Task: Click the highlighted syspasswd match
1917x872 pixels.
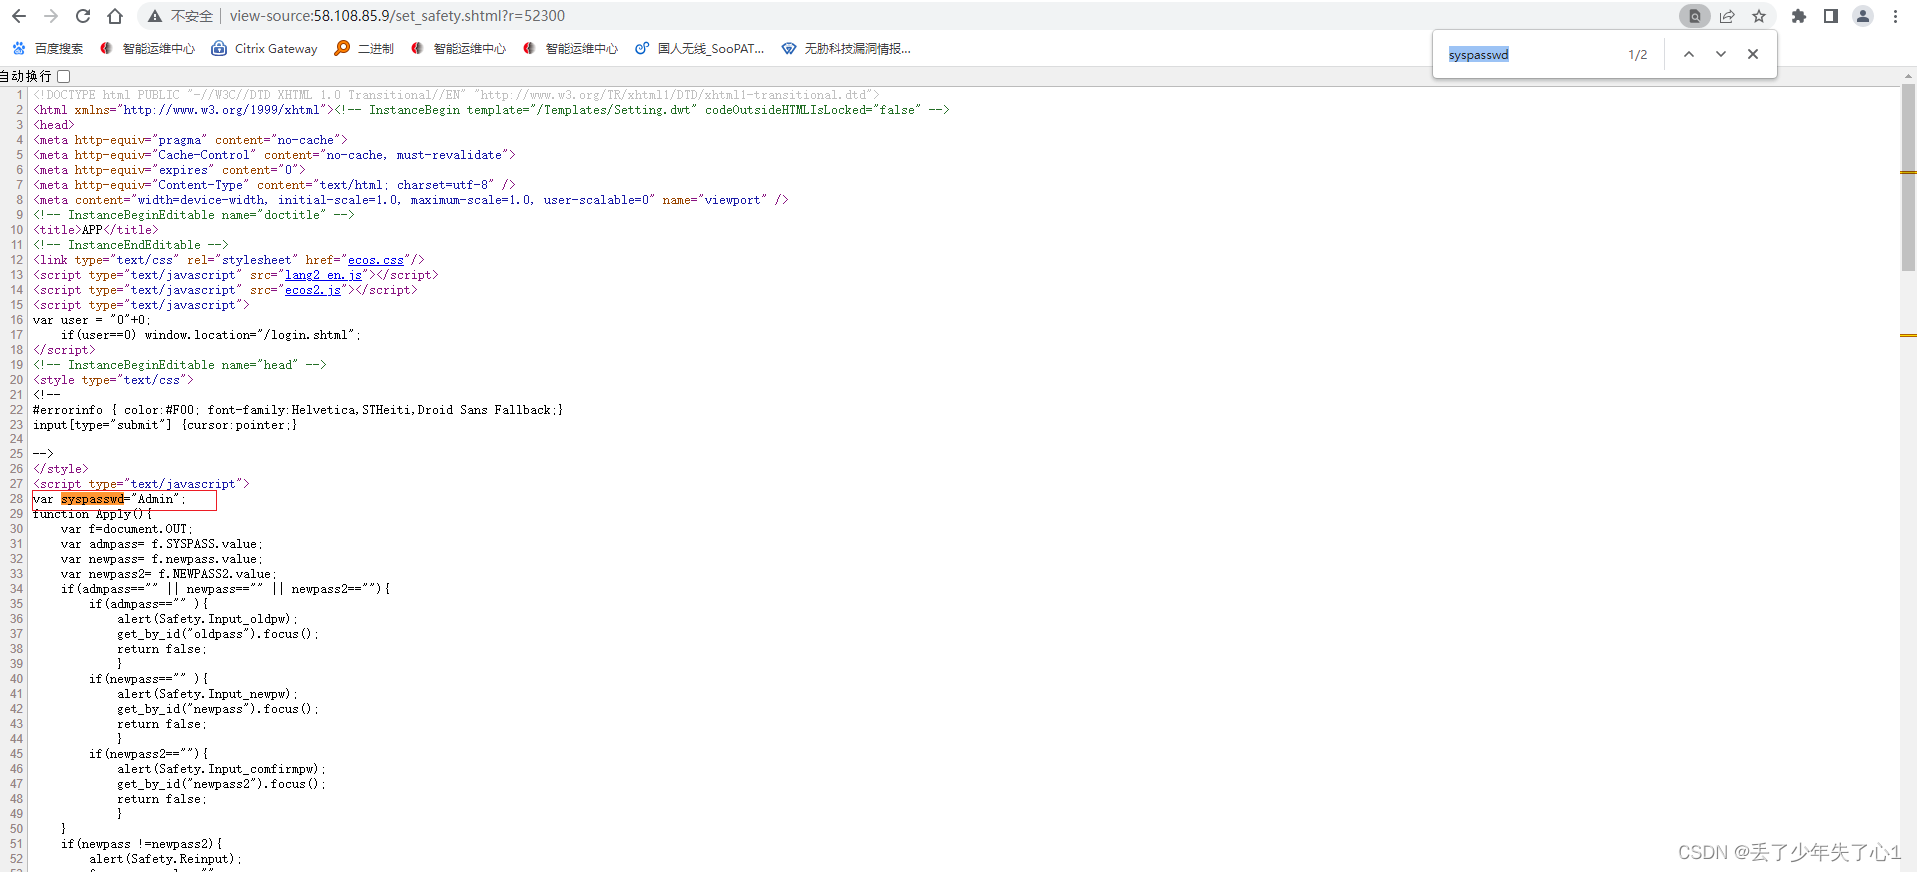Action: [92, 499]
